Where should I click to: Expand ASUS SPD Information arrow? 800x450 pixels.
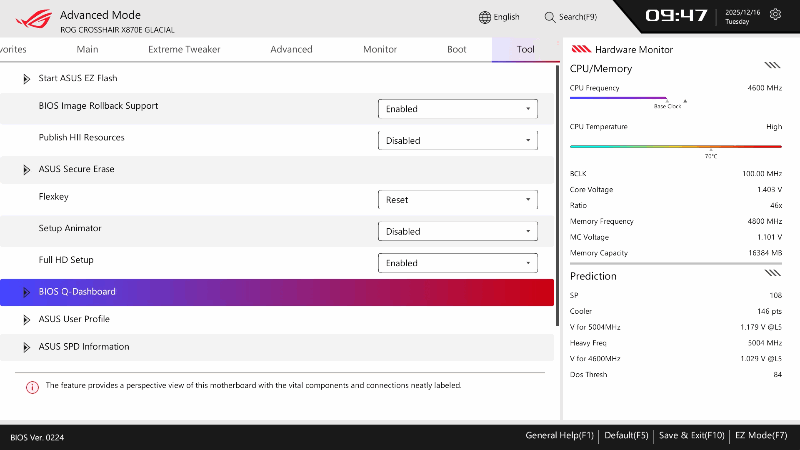coord(27,347)
